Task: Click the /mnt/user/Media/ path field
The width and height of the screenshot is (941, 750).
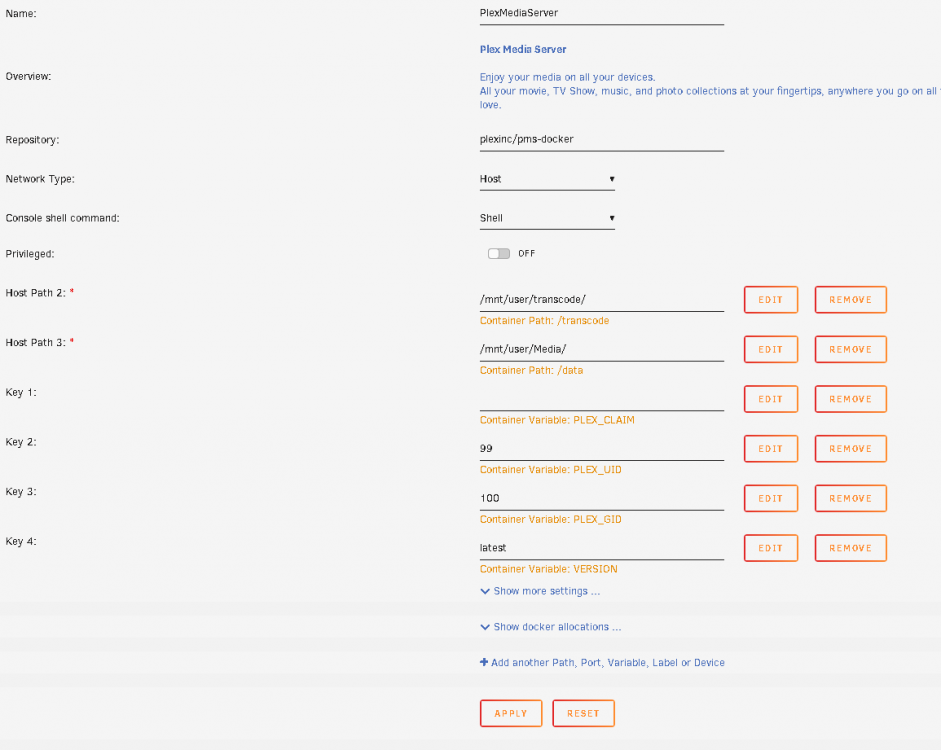Action: [602, 349]
